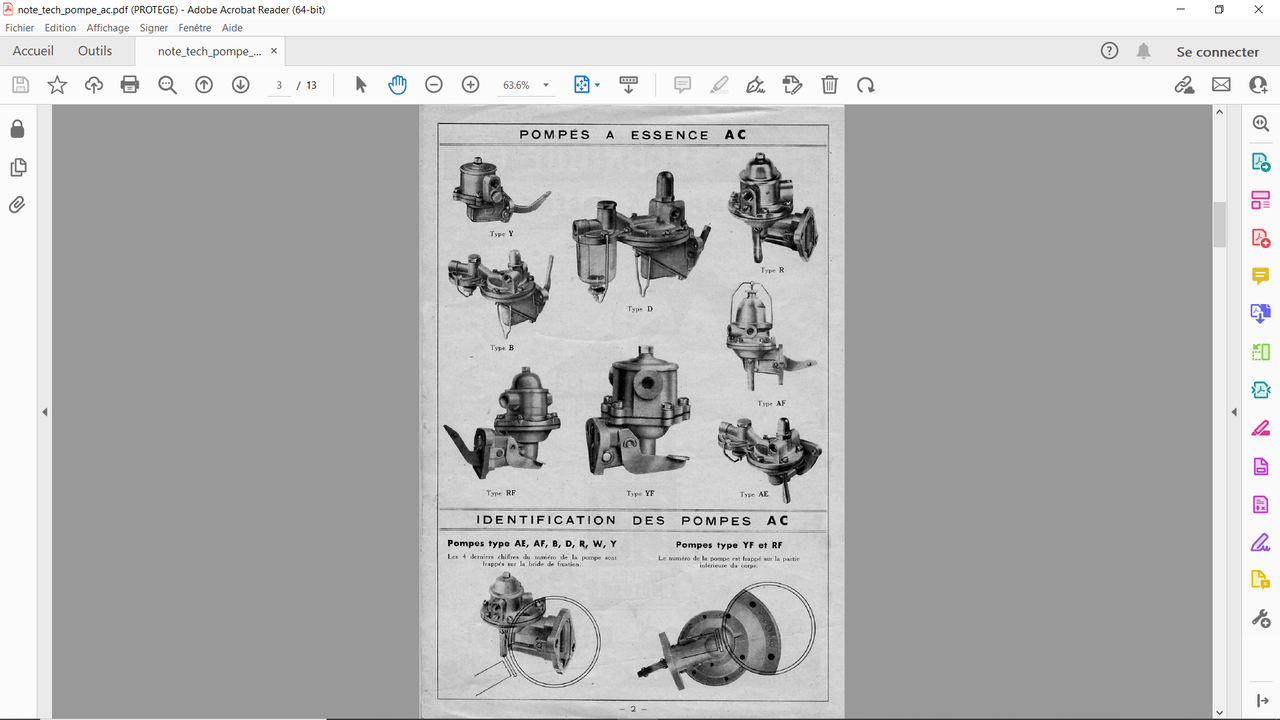Screen dimensions: 1280x720
Task: Bookmark file with the star icon
Action: (x=57, y=85)
